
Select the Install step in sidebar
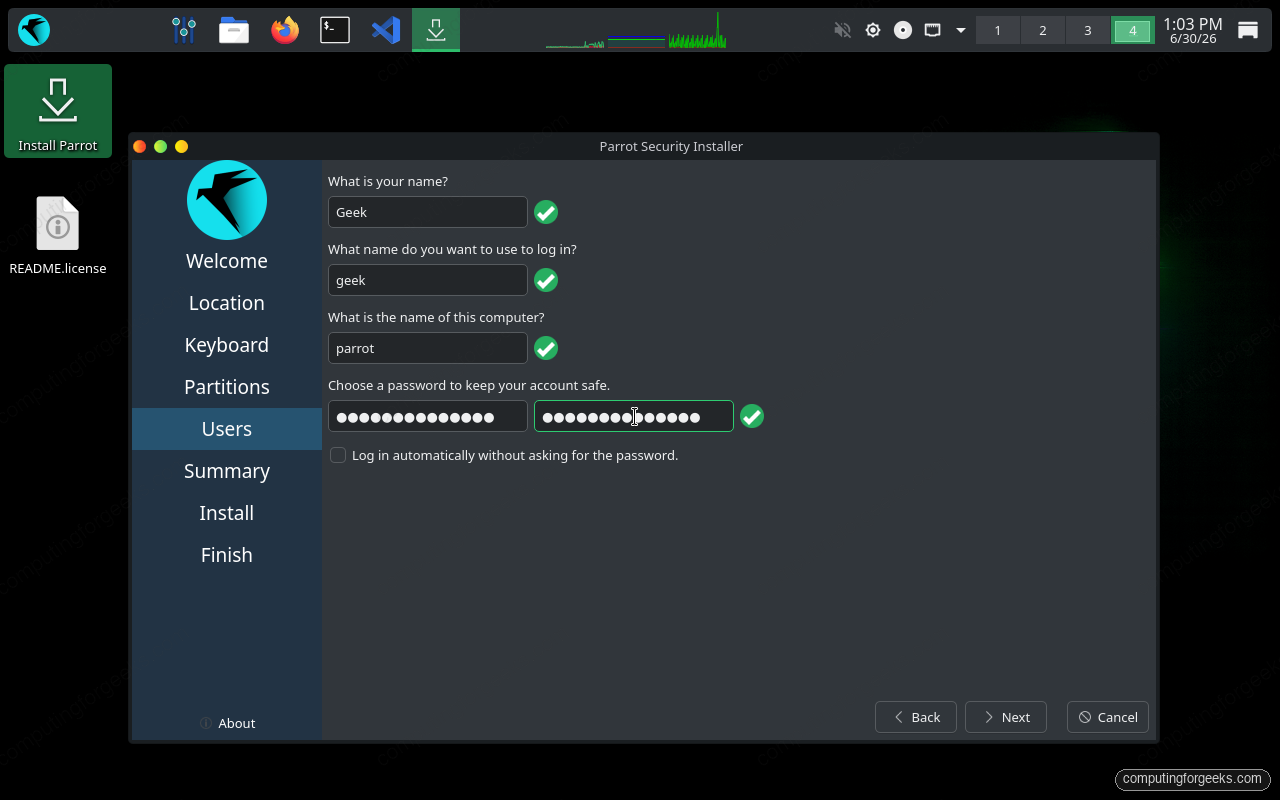point(227,513)
